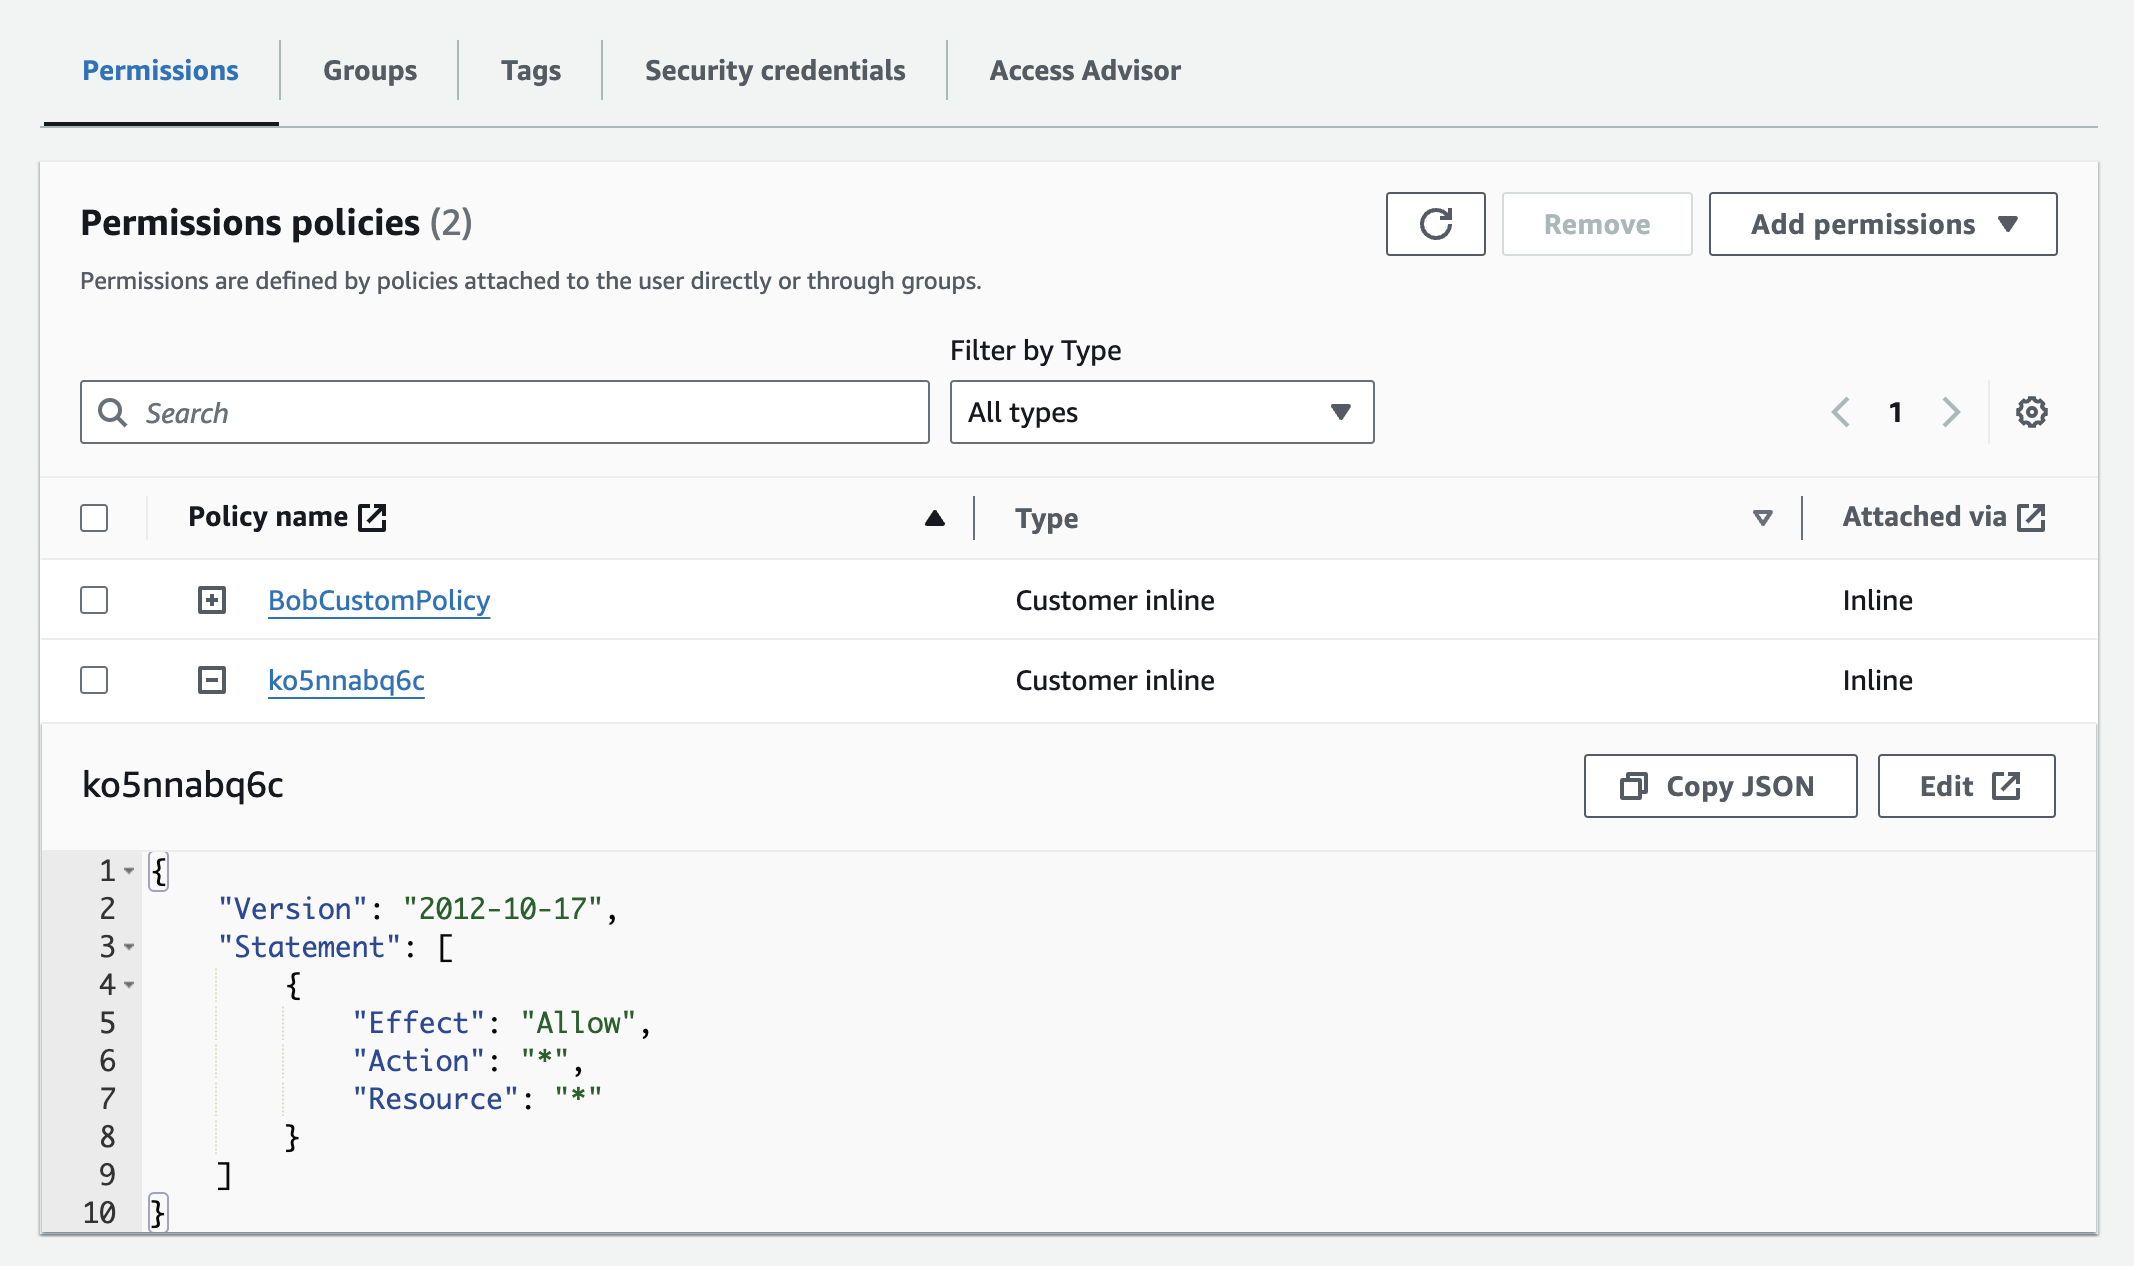Viewport: 2134px width, 1266px height.
Task: Open the Access Advisor tab
Action: (1084, 70)
